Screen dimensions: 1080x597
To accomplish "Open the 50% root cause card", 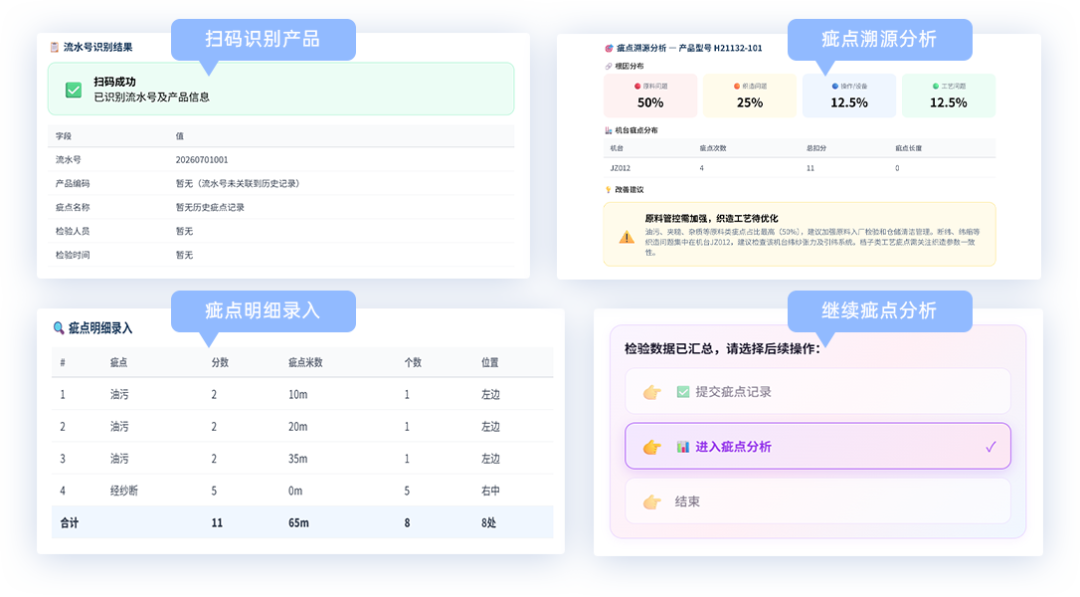I will coord(650,96).
